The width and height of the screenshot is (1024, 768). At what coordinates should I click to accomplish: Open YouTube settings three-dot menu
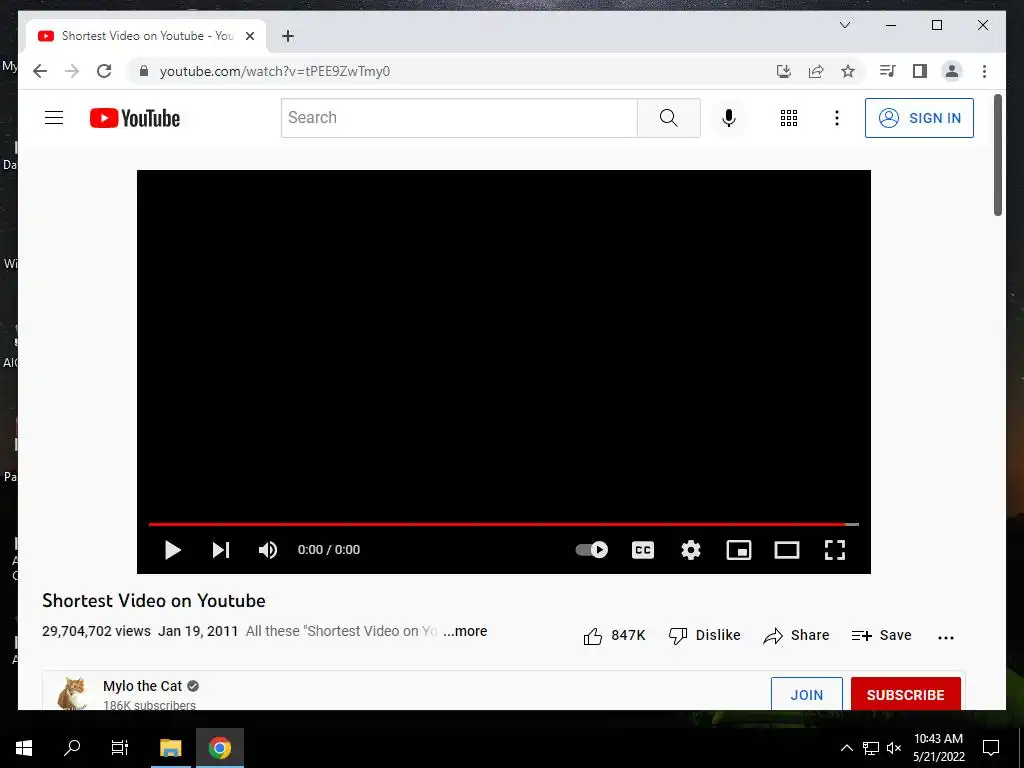click(x=837, y=118)
